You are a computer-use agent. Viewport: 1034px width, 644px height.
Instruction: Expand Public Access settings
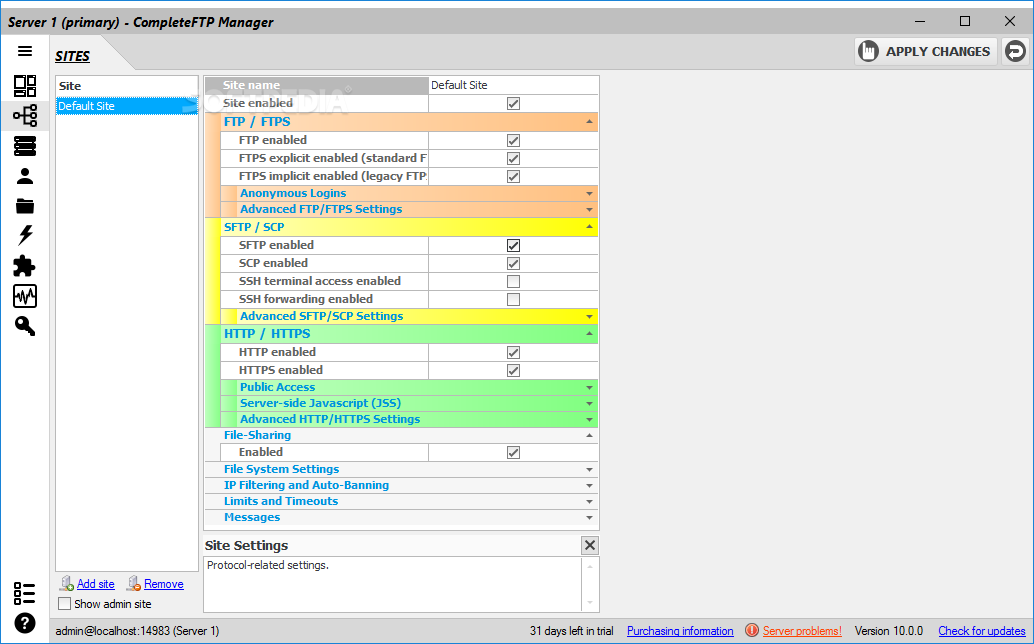(589, 388)
